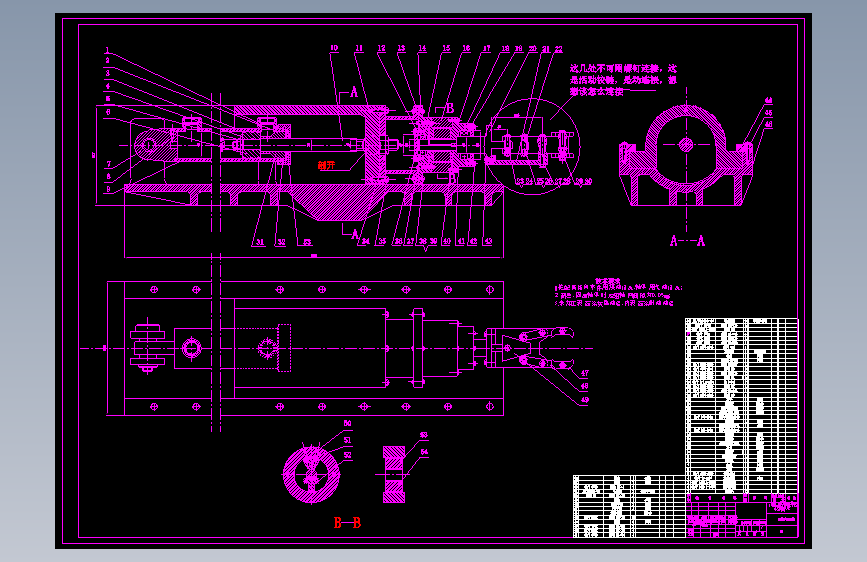Select part number 12 callout
Image resolution: width=867 pixels, height=562 pixels.
coord(382,48)
